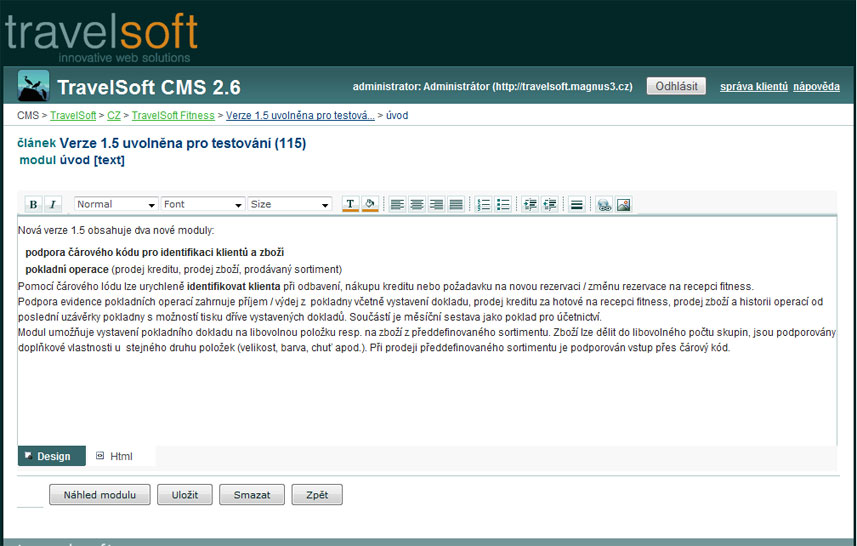Click the 'modul úvod [text]' heading
Image resolution: width=857 pixels, height=546 pixels.
click(72, 160)
